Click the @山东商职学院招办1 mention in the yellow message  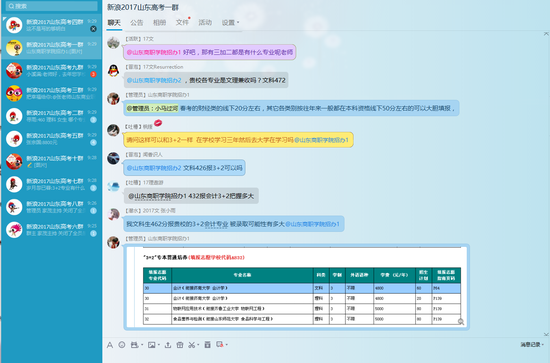point(321,140)
